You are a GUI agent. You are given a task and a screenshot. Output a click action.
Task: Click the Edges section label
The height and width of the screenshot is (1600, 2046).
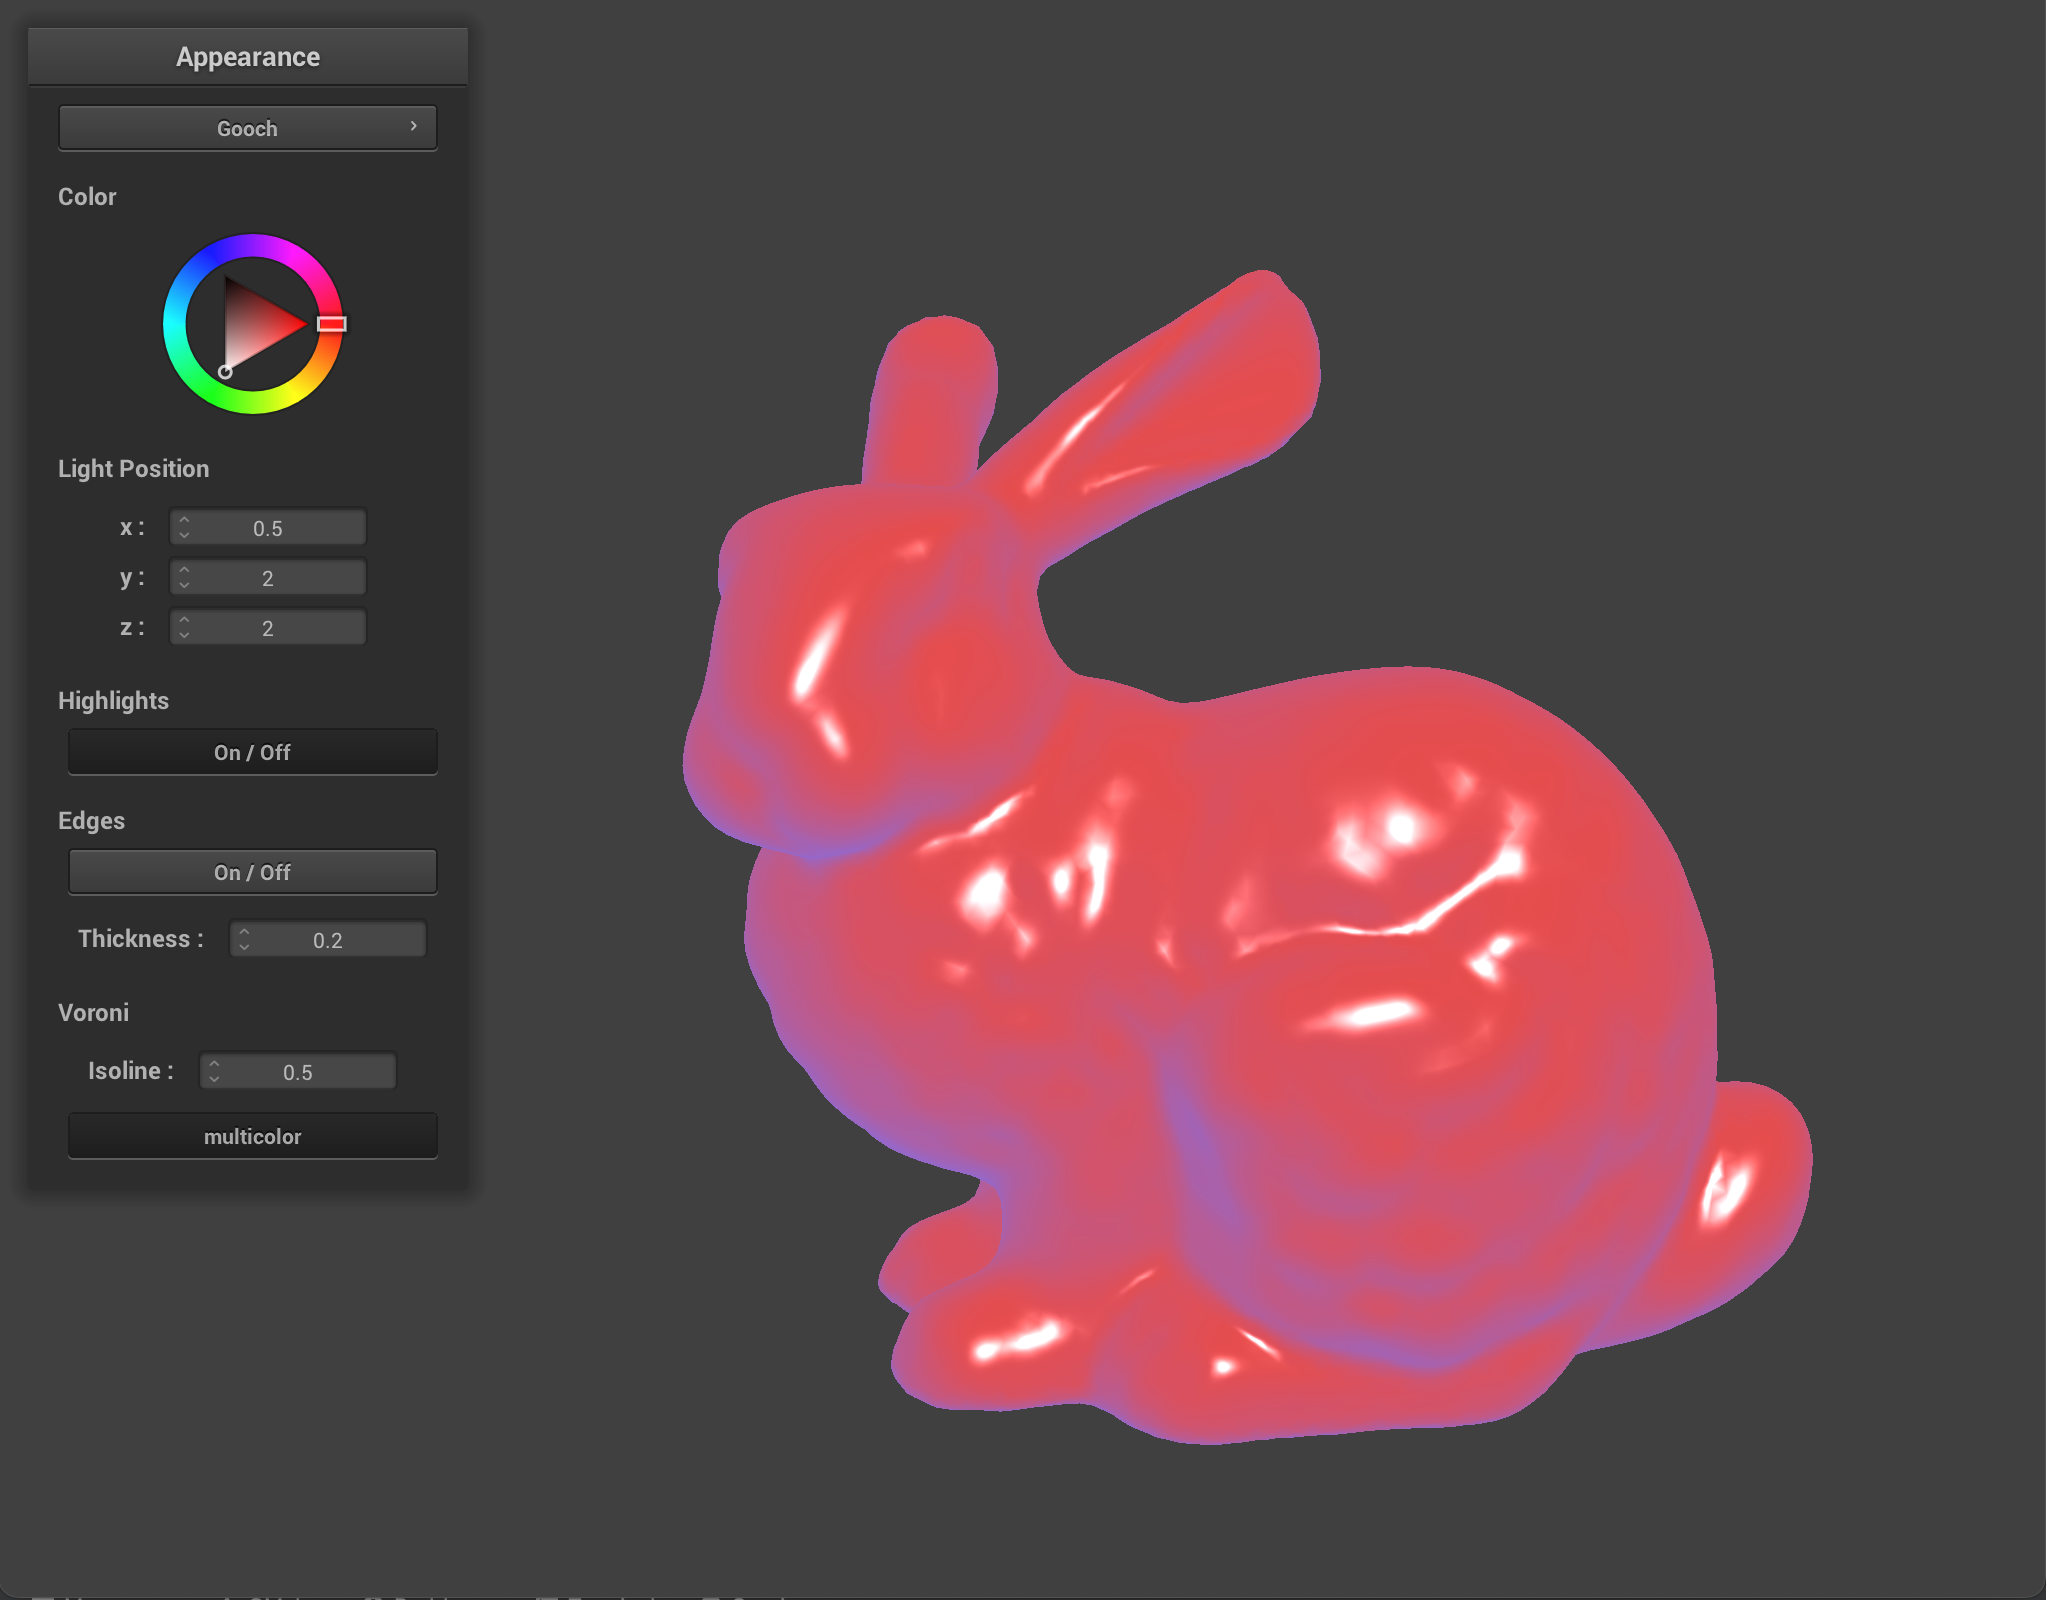click(92, 821)
